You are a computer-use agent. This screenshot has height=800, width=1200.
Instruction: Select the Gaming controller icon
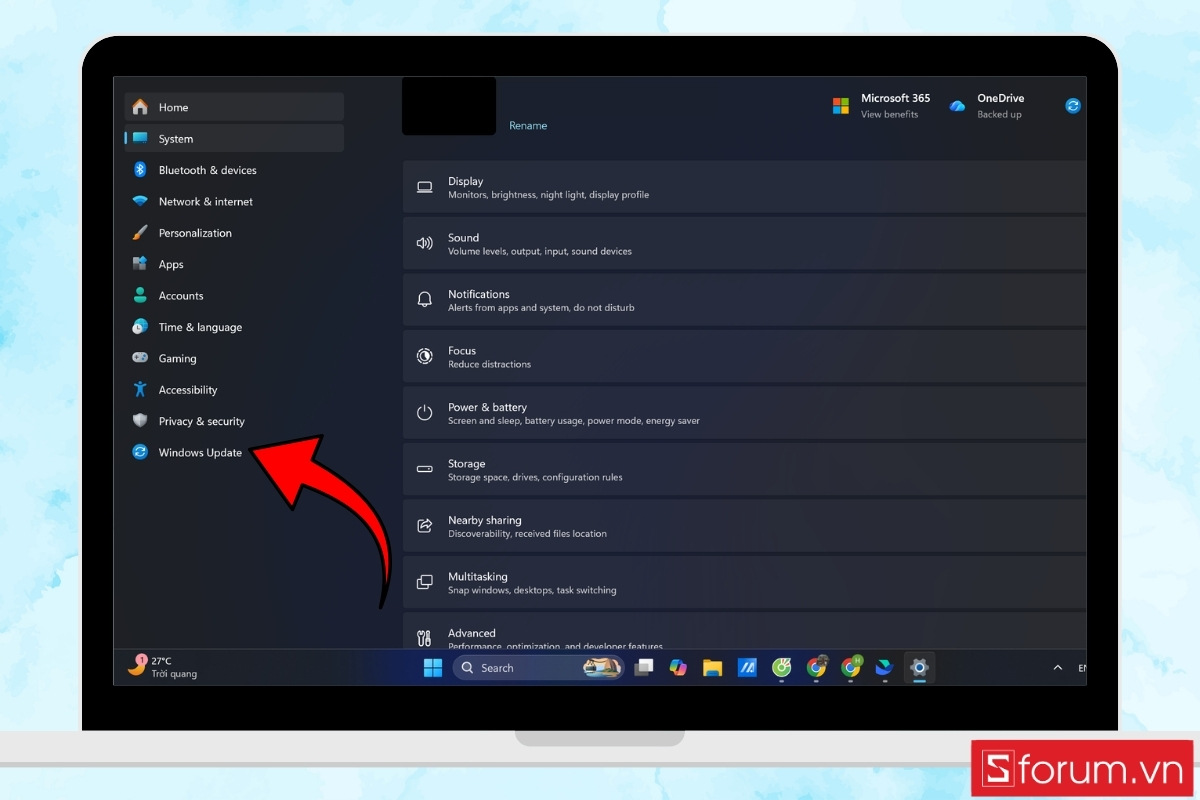pyautogui.click(x=140, y=358)
